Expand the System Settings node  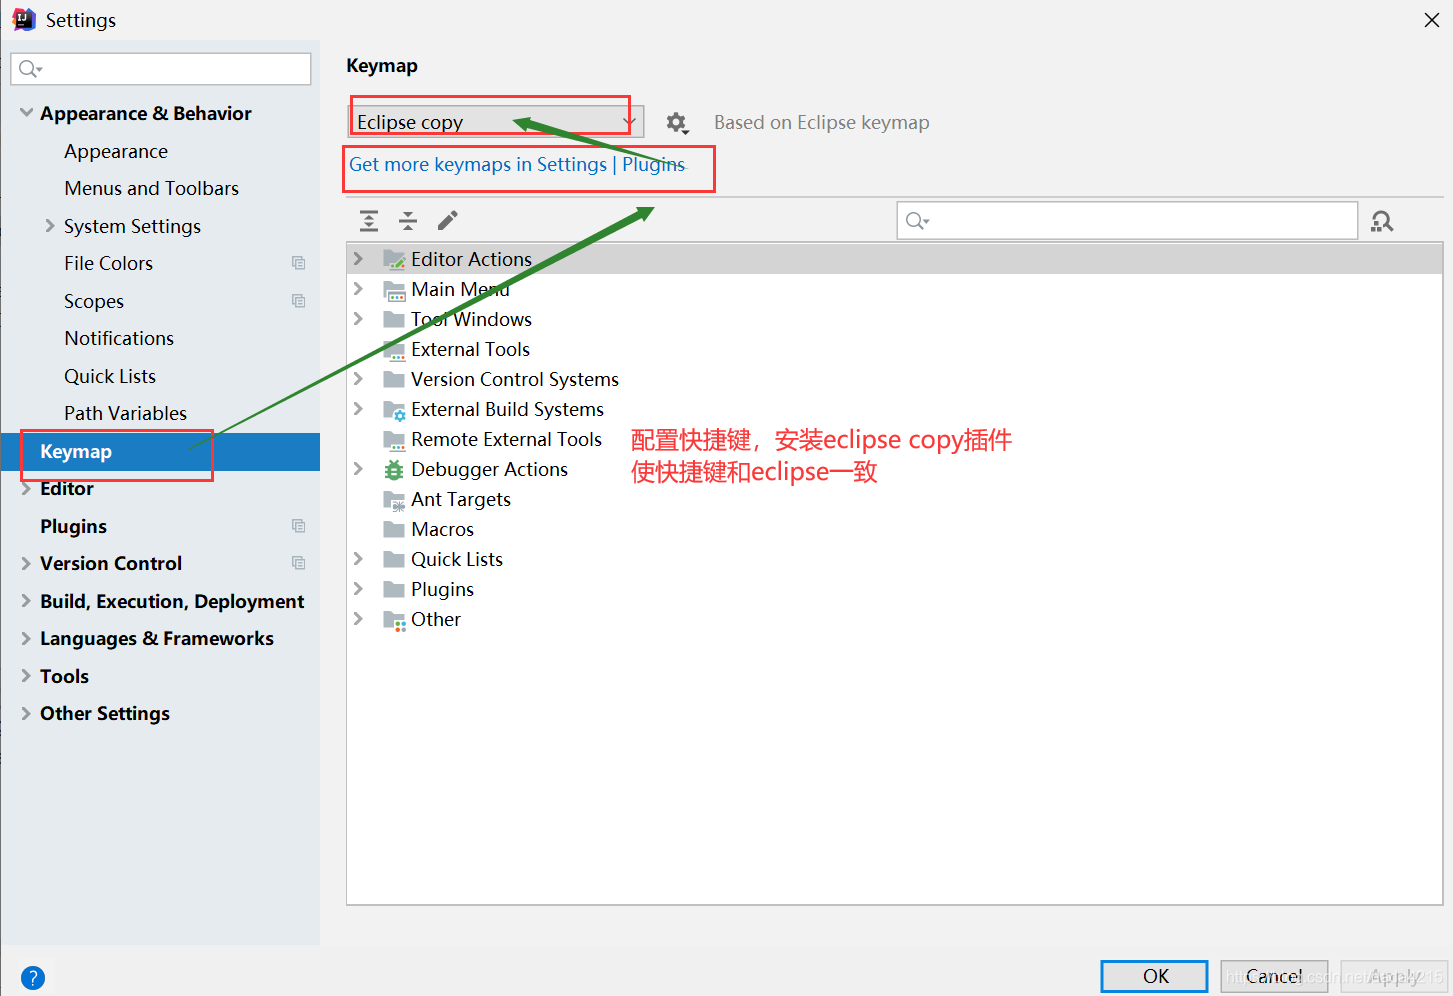(50, 226)
